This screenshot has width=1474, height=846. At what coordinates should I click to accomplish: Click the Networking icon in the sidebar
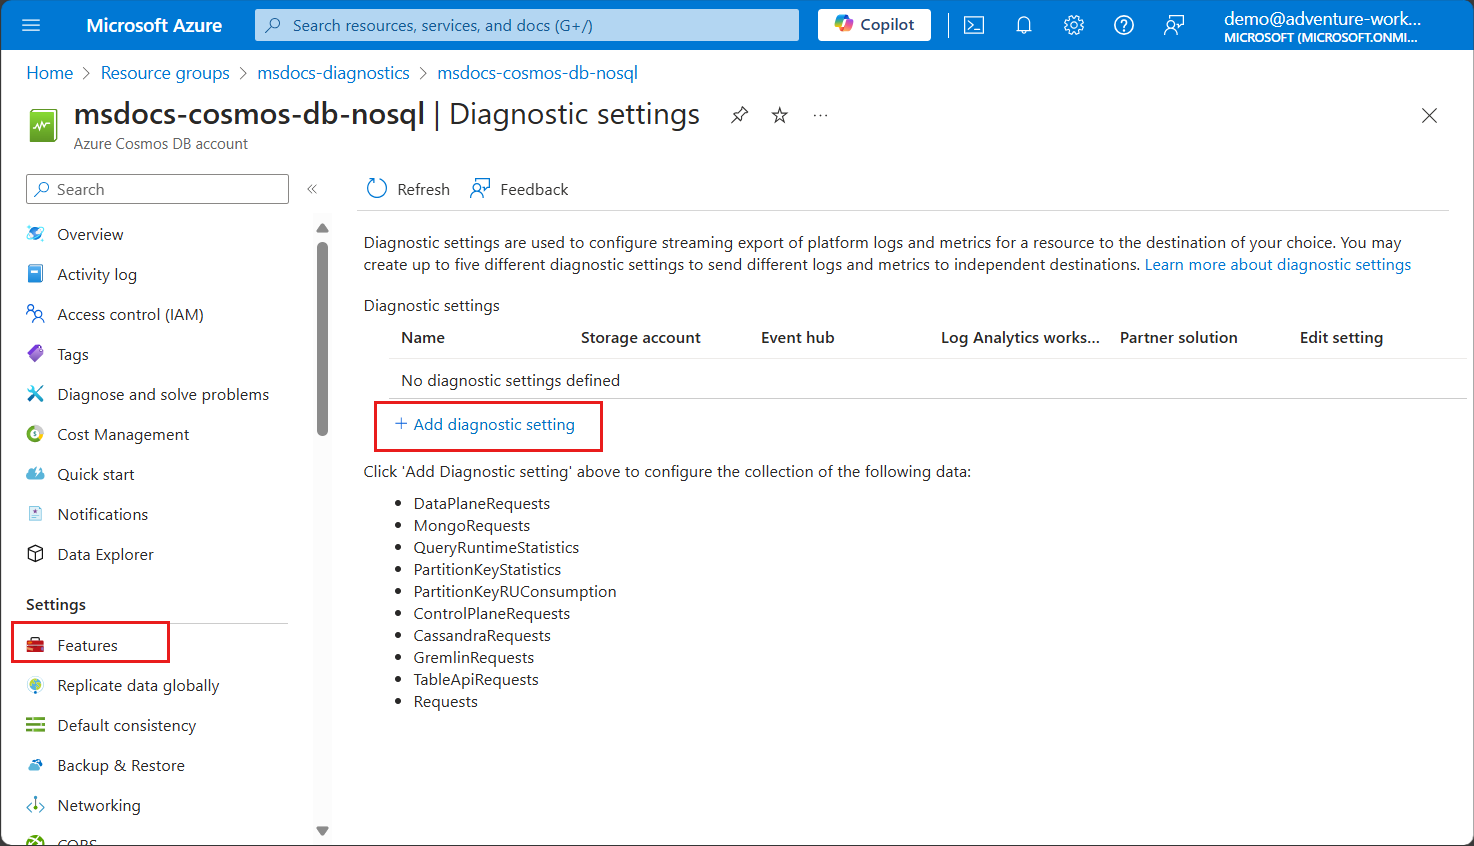point(36,805)
